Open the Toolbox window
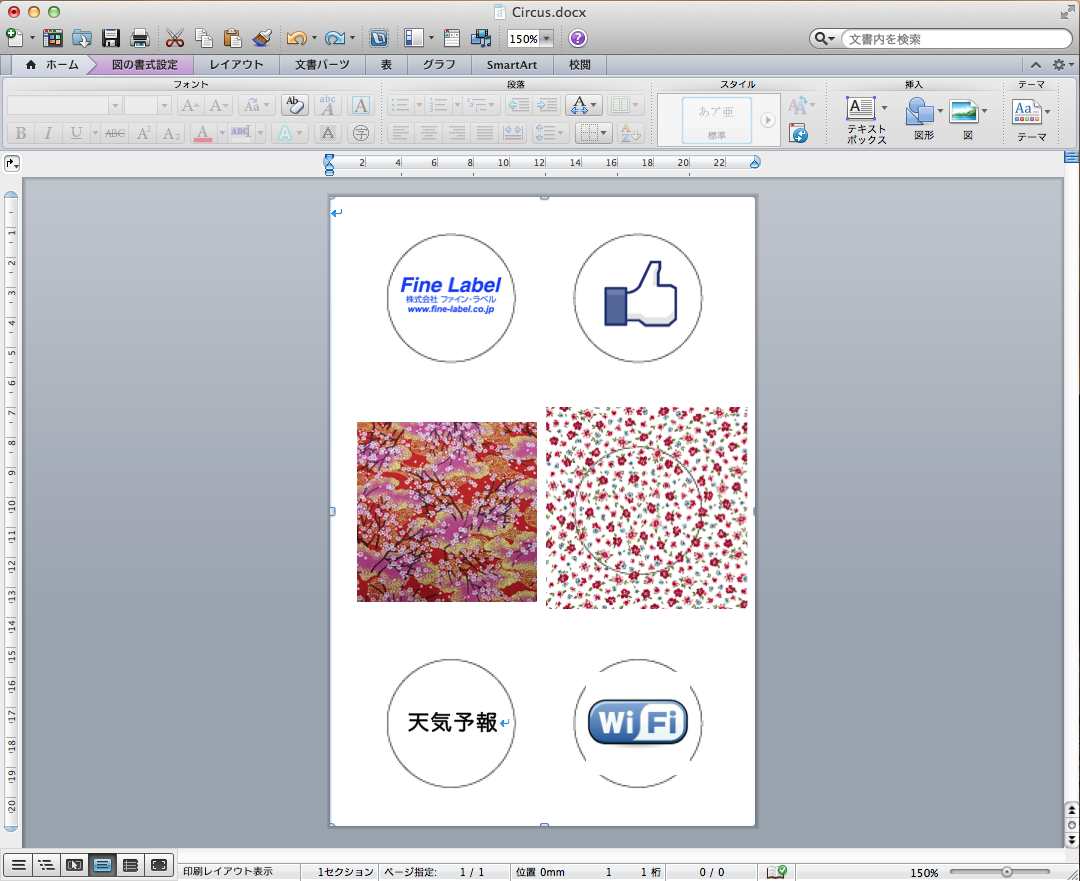1080x881 pixels. 452,38
